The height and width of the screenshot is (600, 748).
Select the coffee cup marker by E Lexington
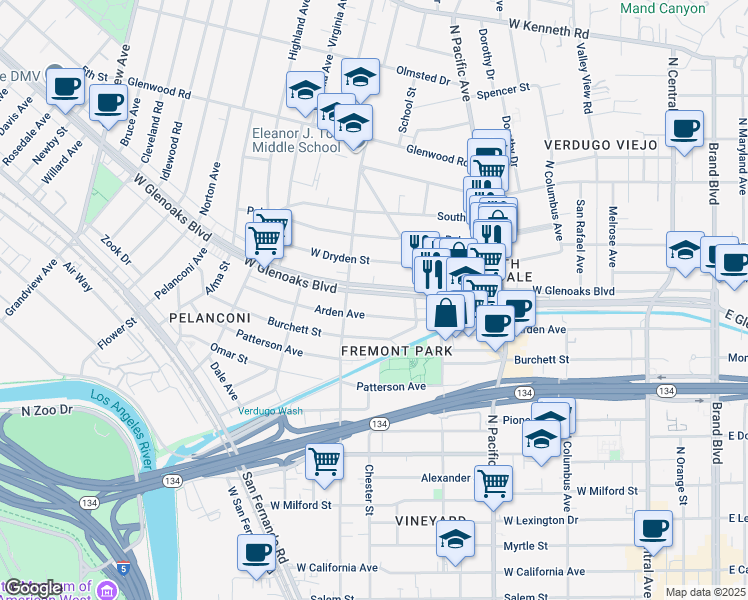tap(654, 529)
